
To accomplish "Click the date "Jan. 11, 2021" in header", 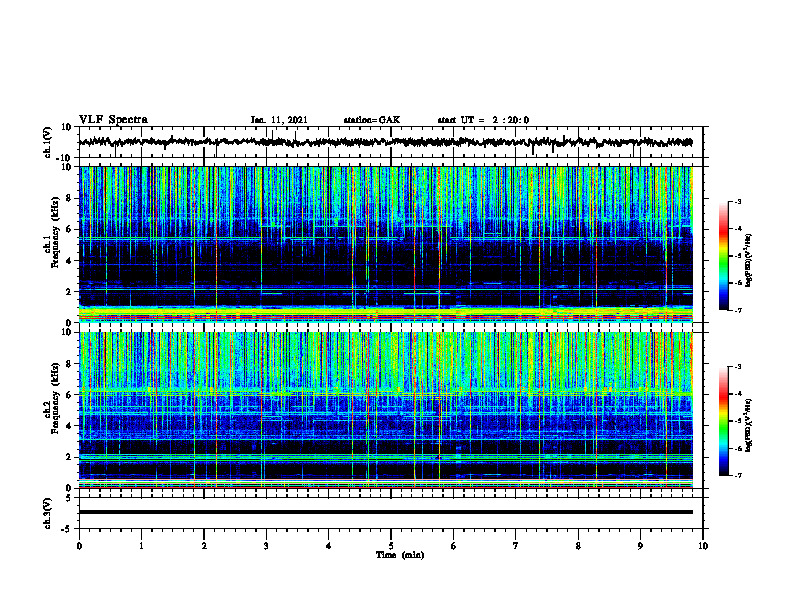I will point(279,120).
